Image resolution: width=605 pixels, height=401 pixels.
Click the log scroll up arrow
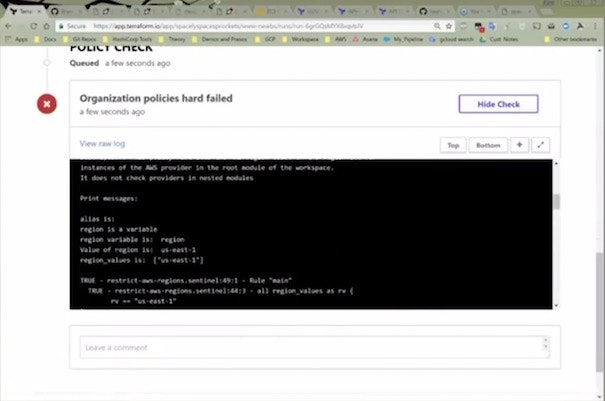pos(556,164)
